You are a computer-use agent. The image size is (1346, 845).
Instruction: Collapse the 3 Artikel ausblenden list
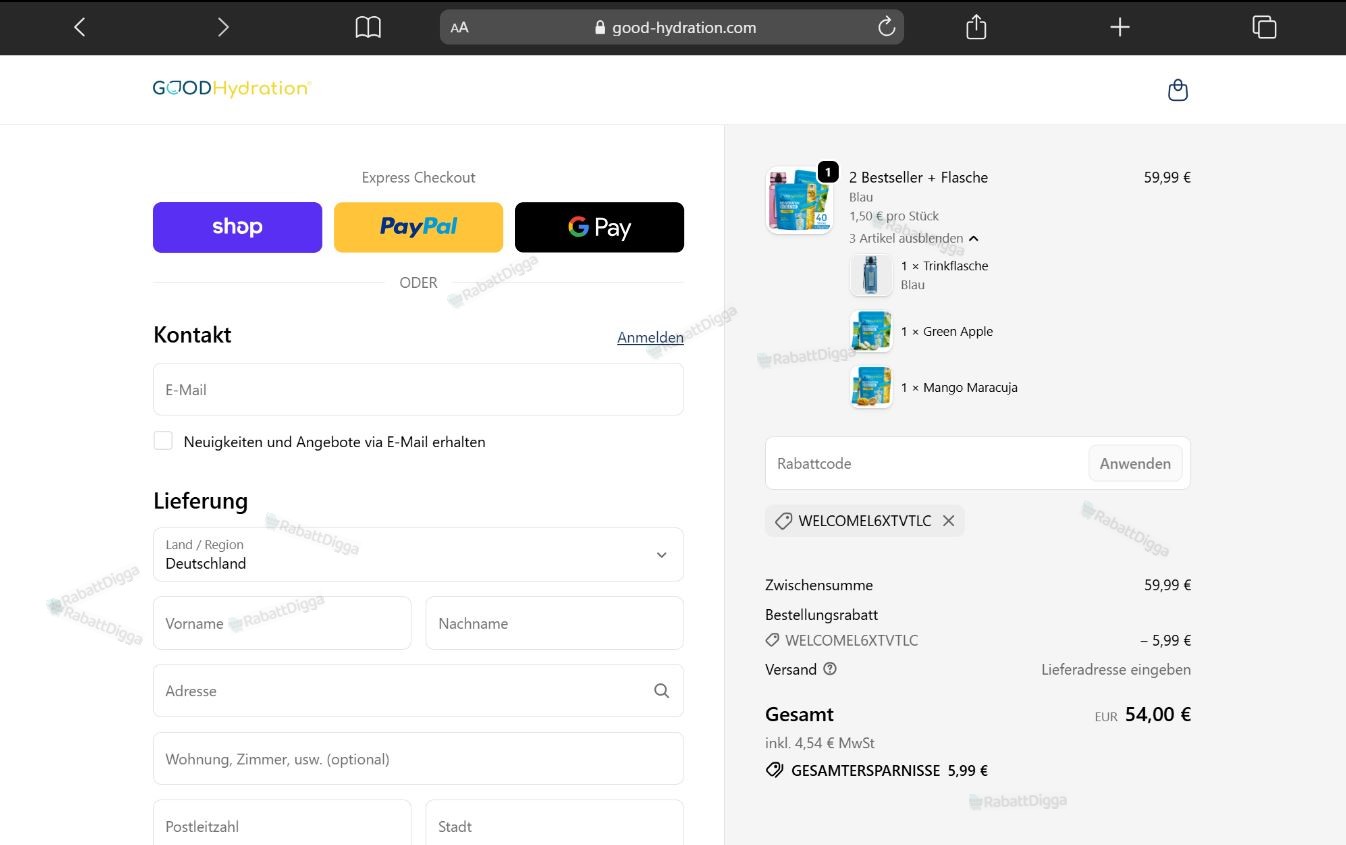coord(913,239)
